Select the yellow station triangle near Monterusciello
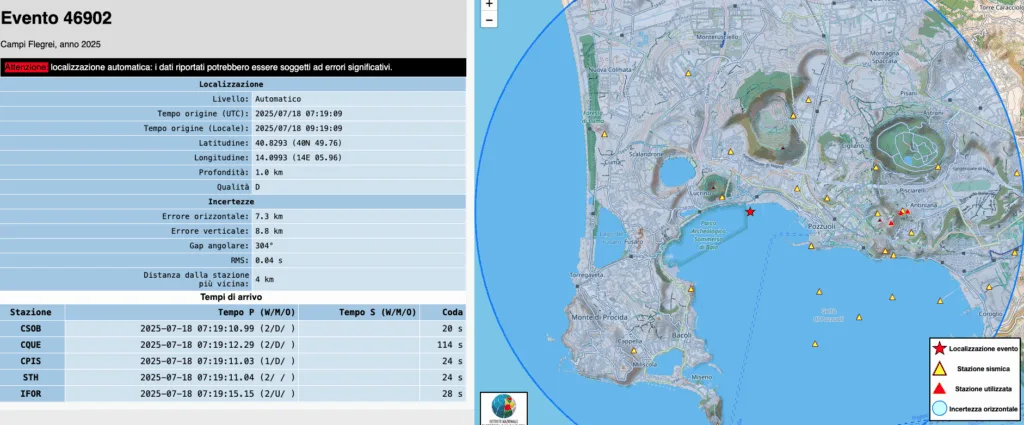This screenshot has width=1024, height=425. pos(689,74)
